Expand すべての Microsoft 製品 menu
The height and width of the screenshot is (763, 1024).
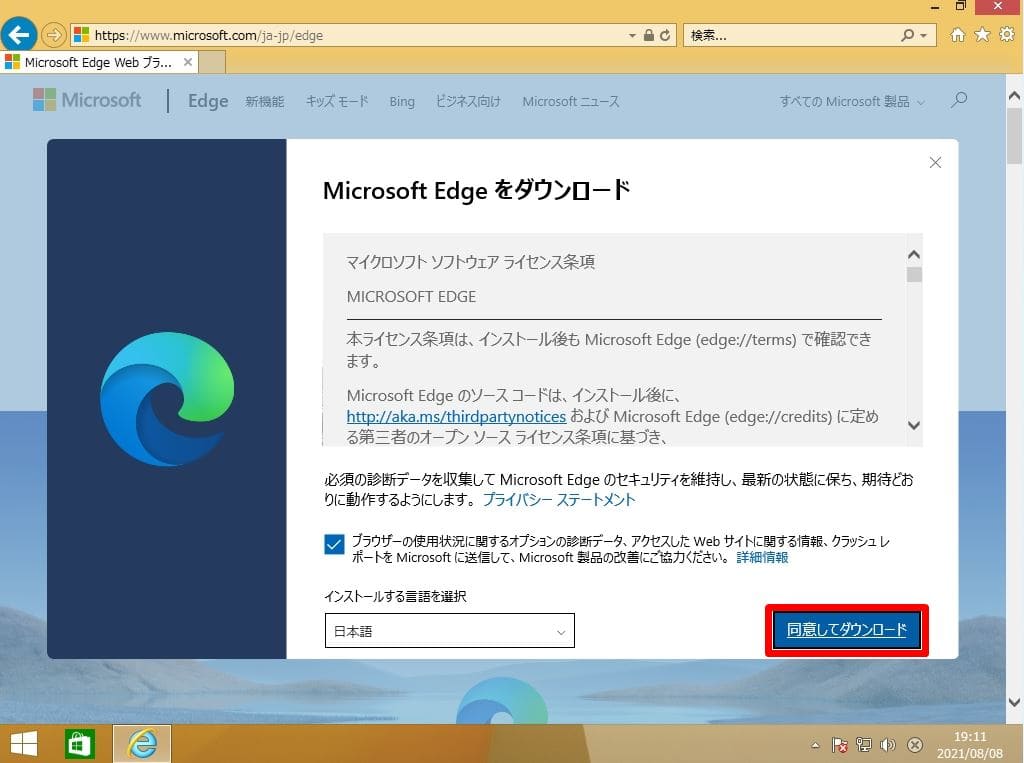[x=852, y=101]
